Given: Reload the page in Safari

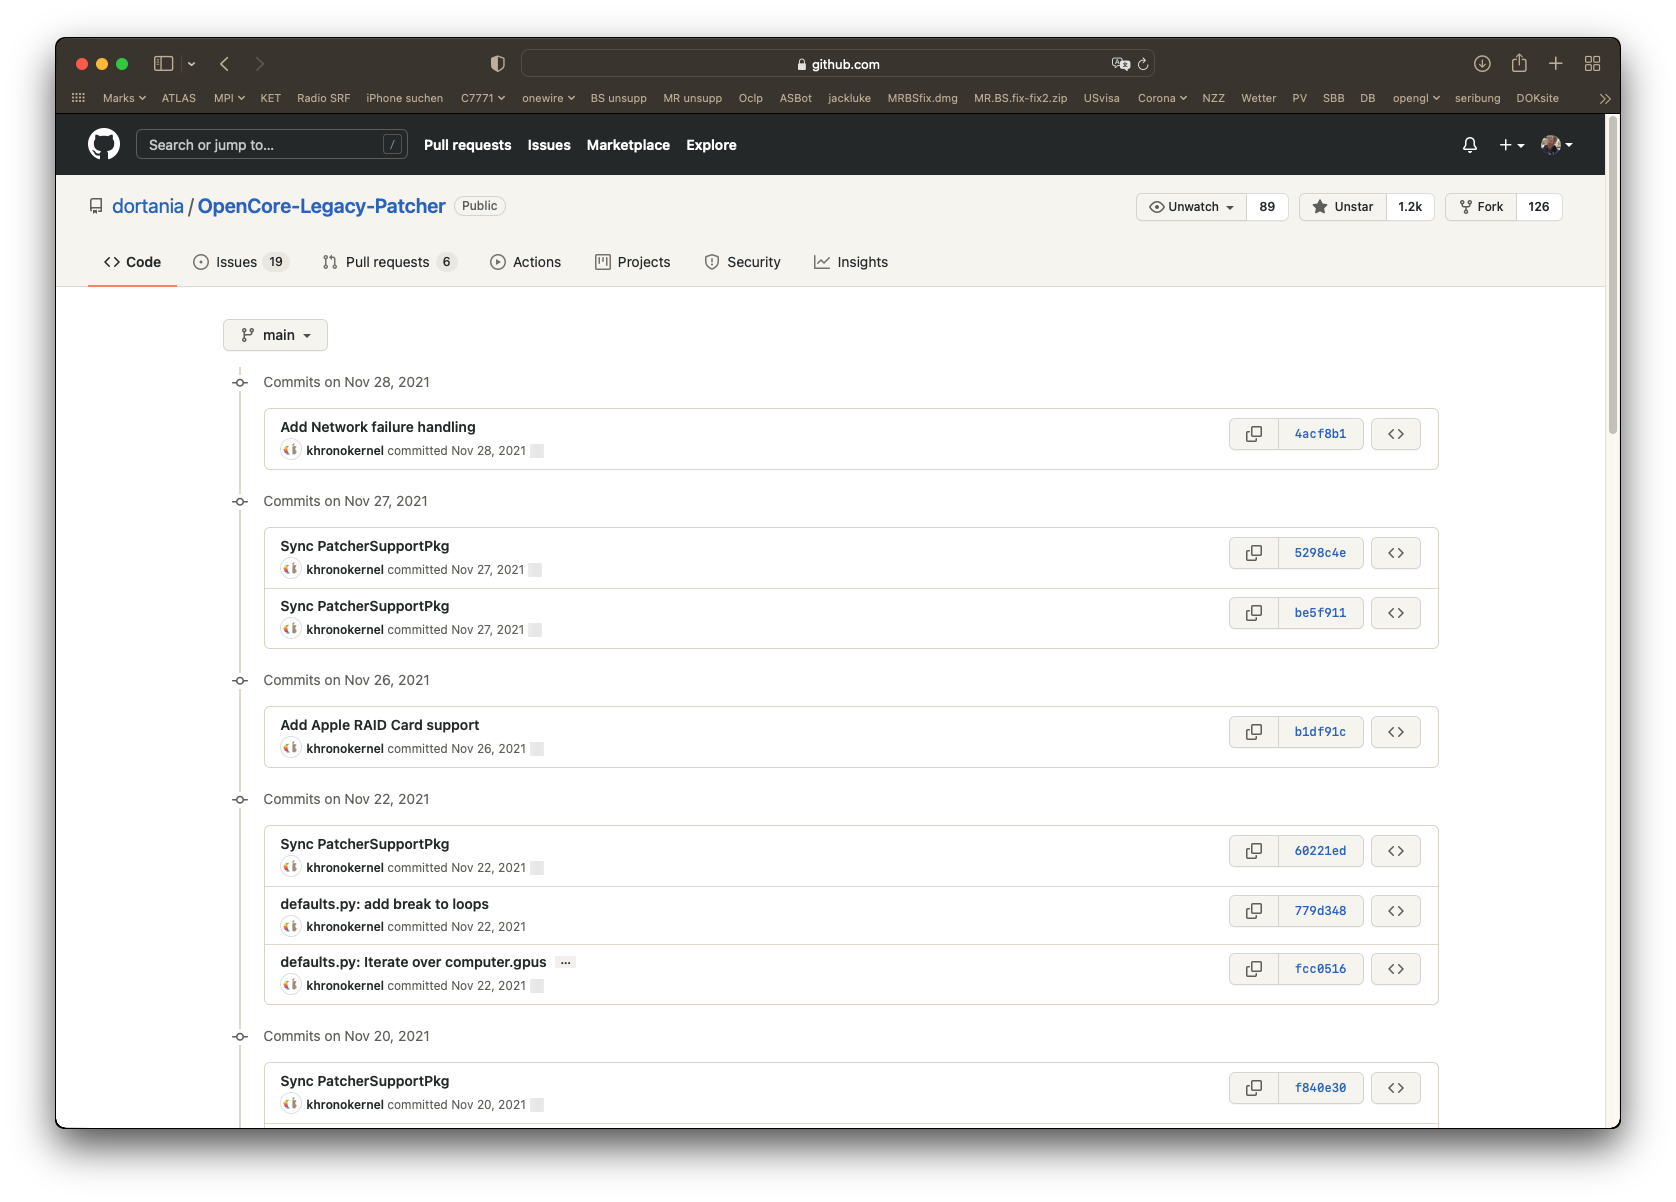Looking at the screenshot, I should point(1143,64).
